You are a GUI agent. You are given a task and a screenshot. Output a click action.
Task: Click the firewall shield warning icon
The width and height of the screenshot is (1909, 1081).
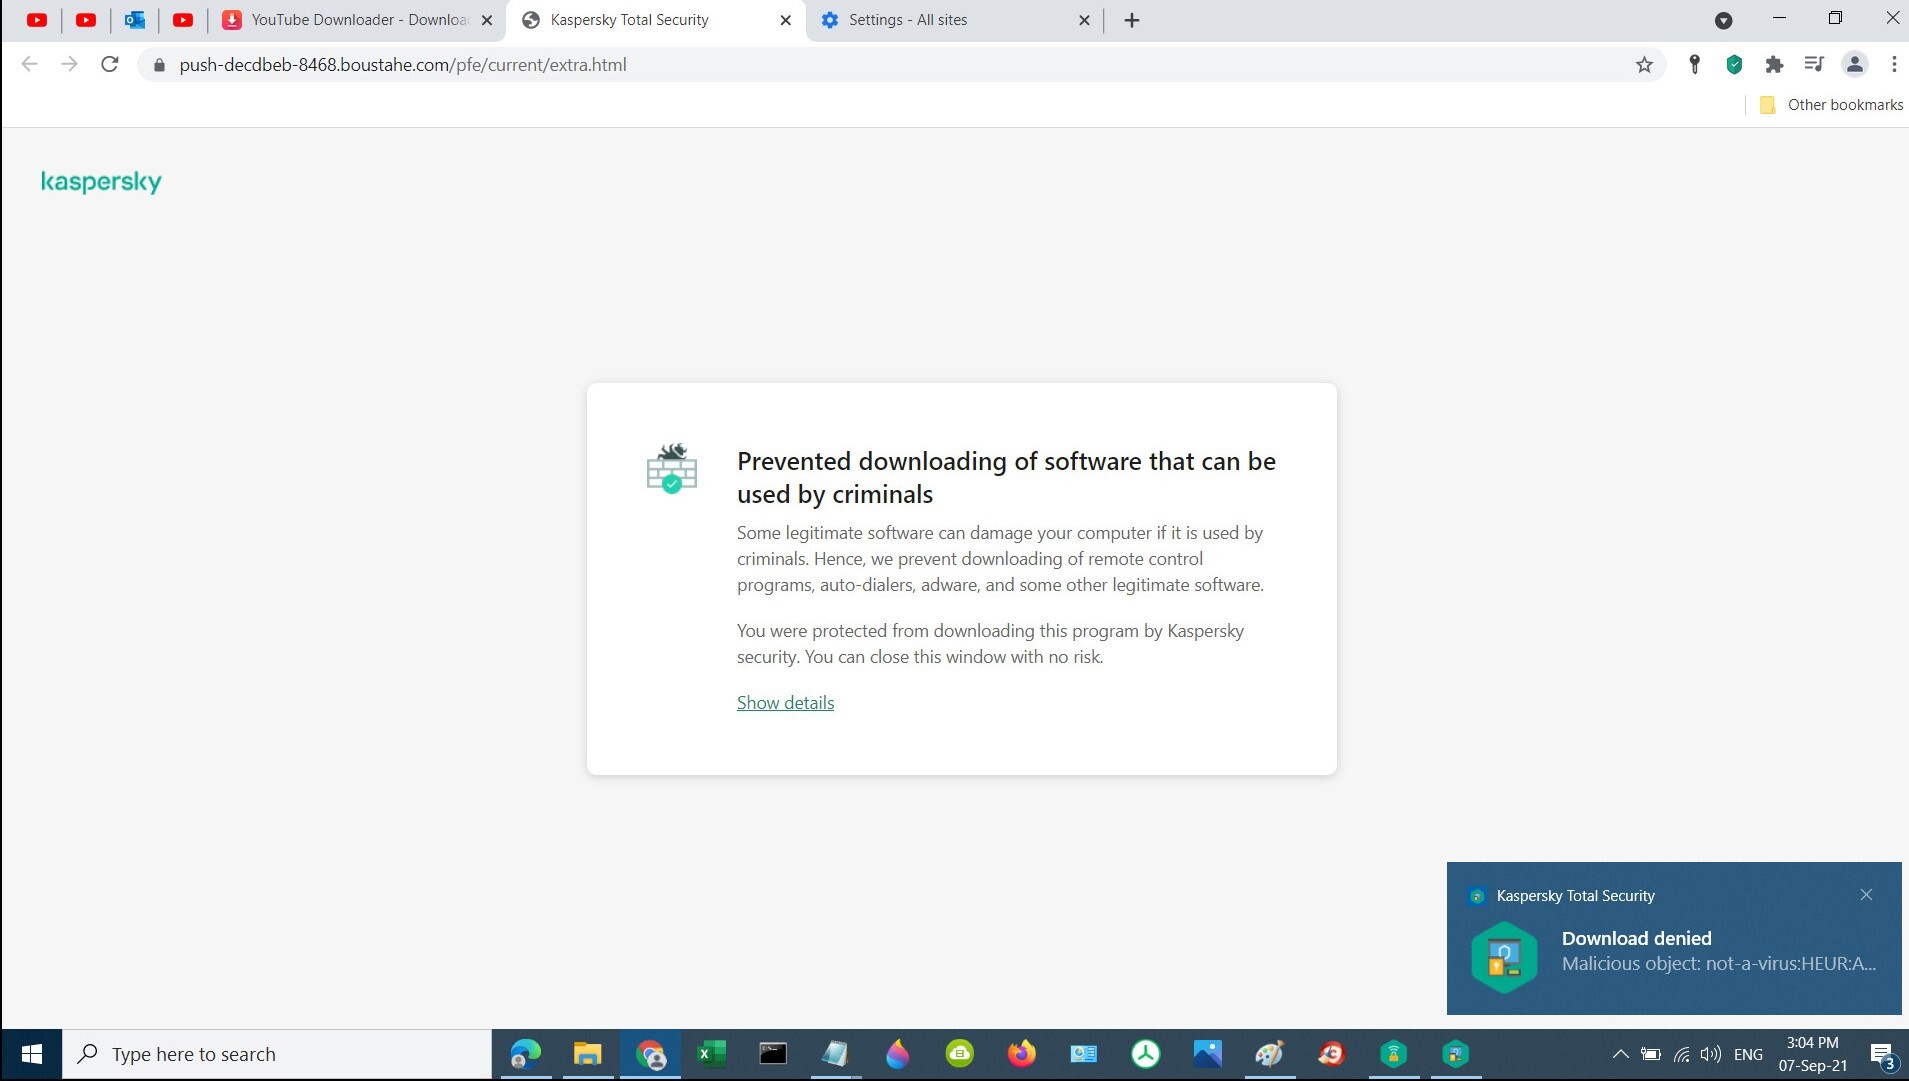[x=672, y=468]
